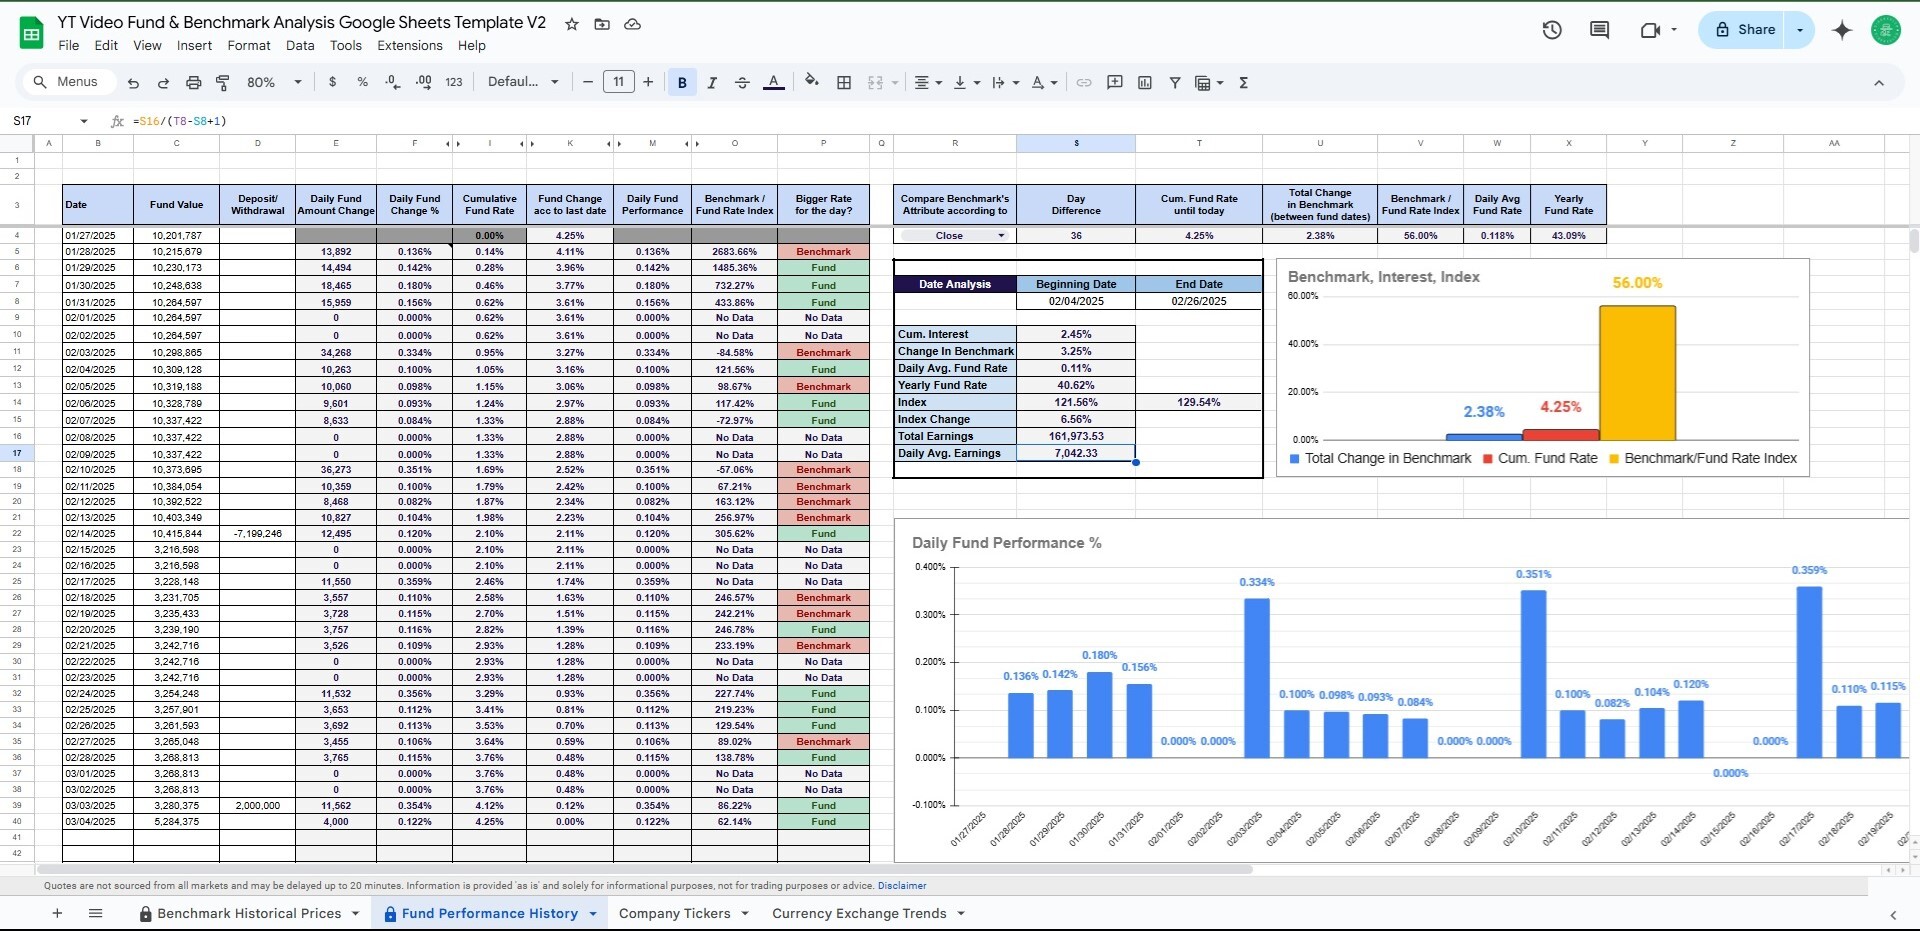Open the zoom 80% dropdown
This screenshot has height=931, width=1920.
point(274,83)
